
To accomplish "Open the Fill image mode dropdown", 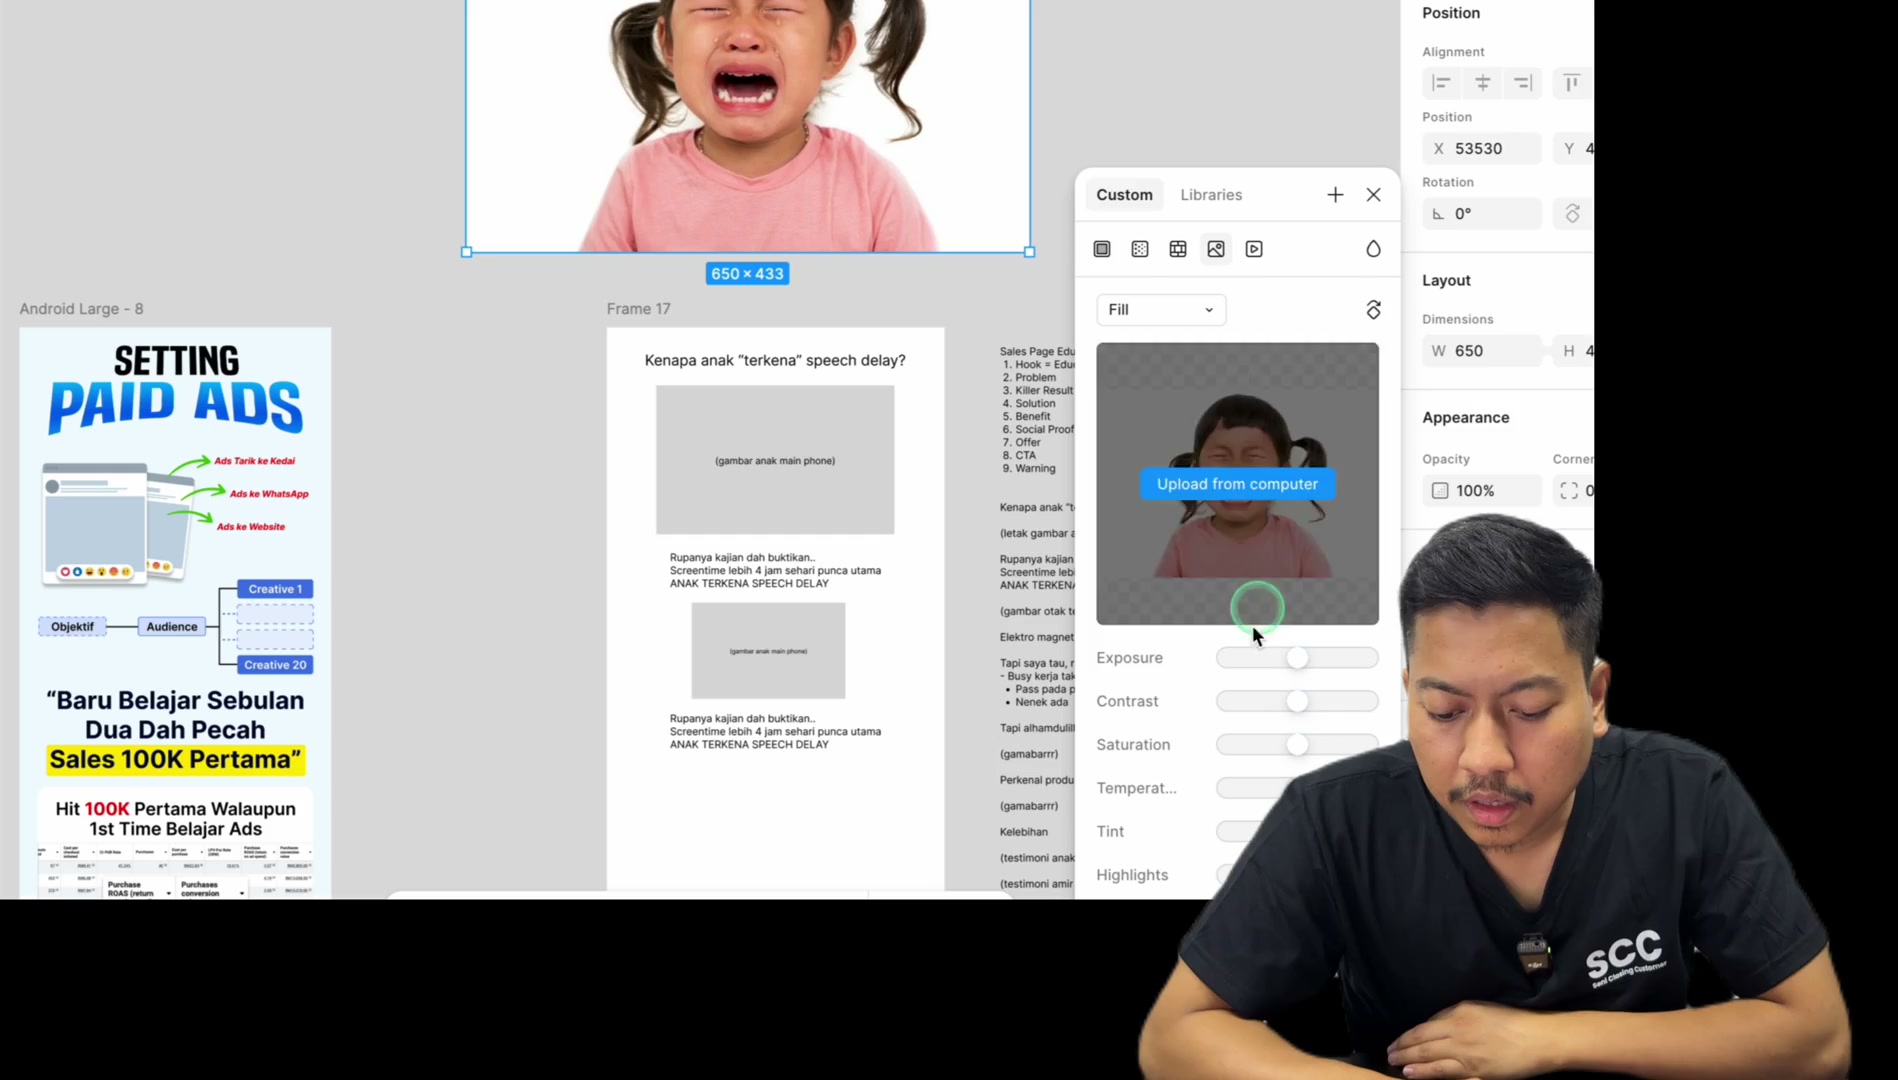I will tap(1161, 310).
